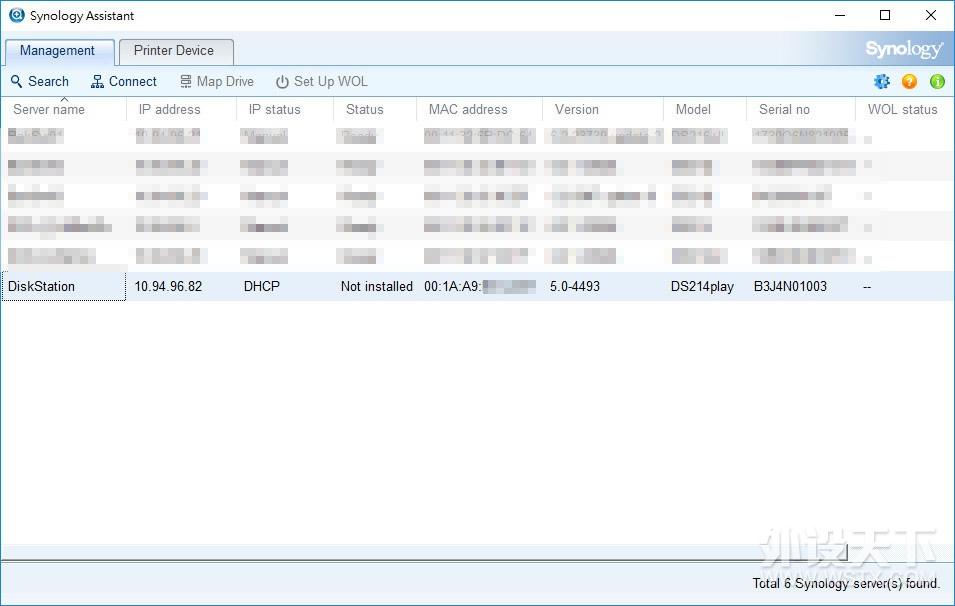The width and height of the screenshot is (955, 606).
Task: Switch to the Printer Device tab
Action: (175, 51)
